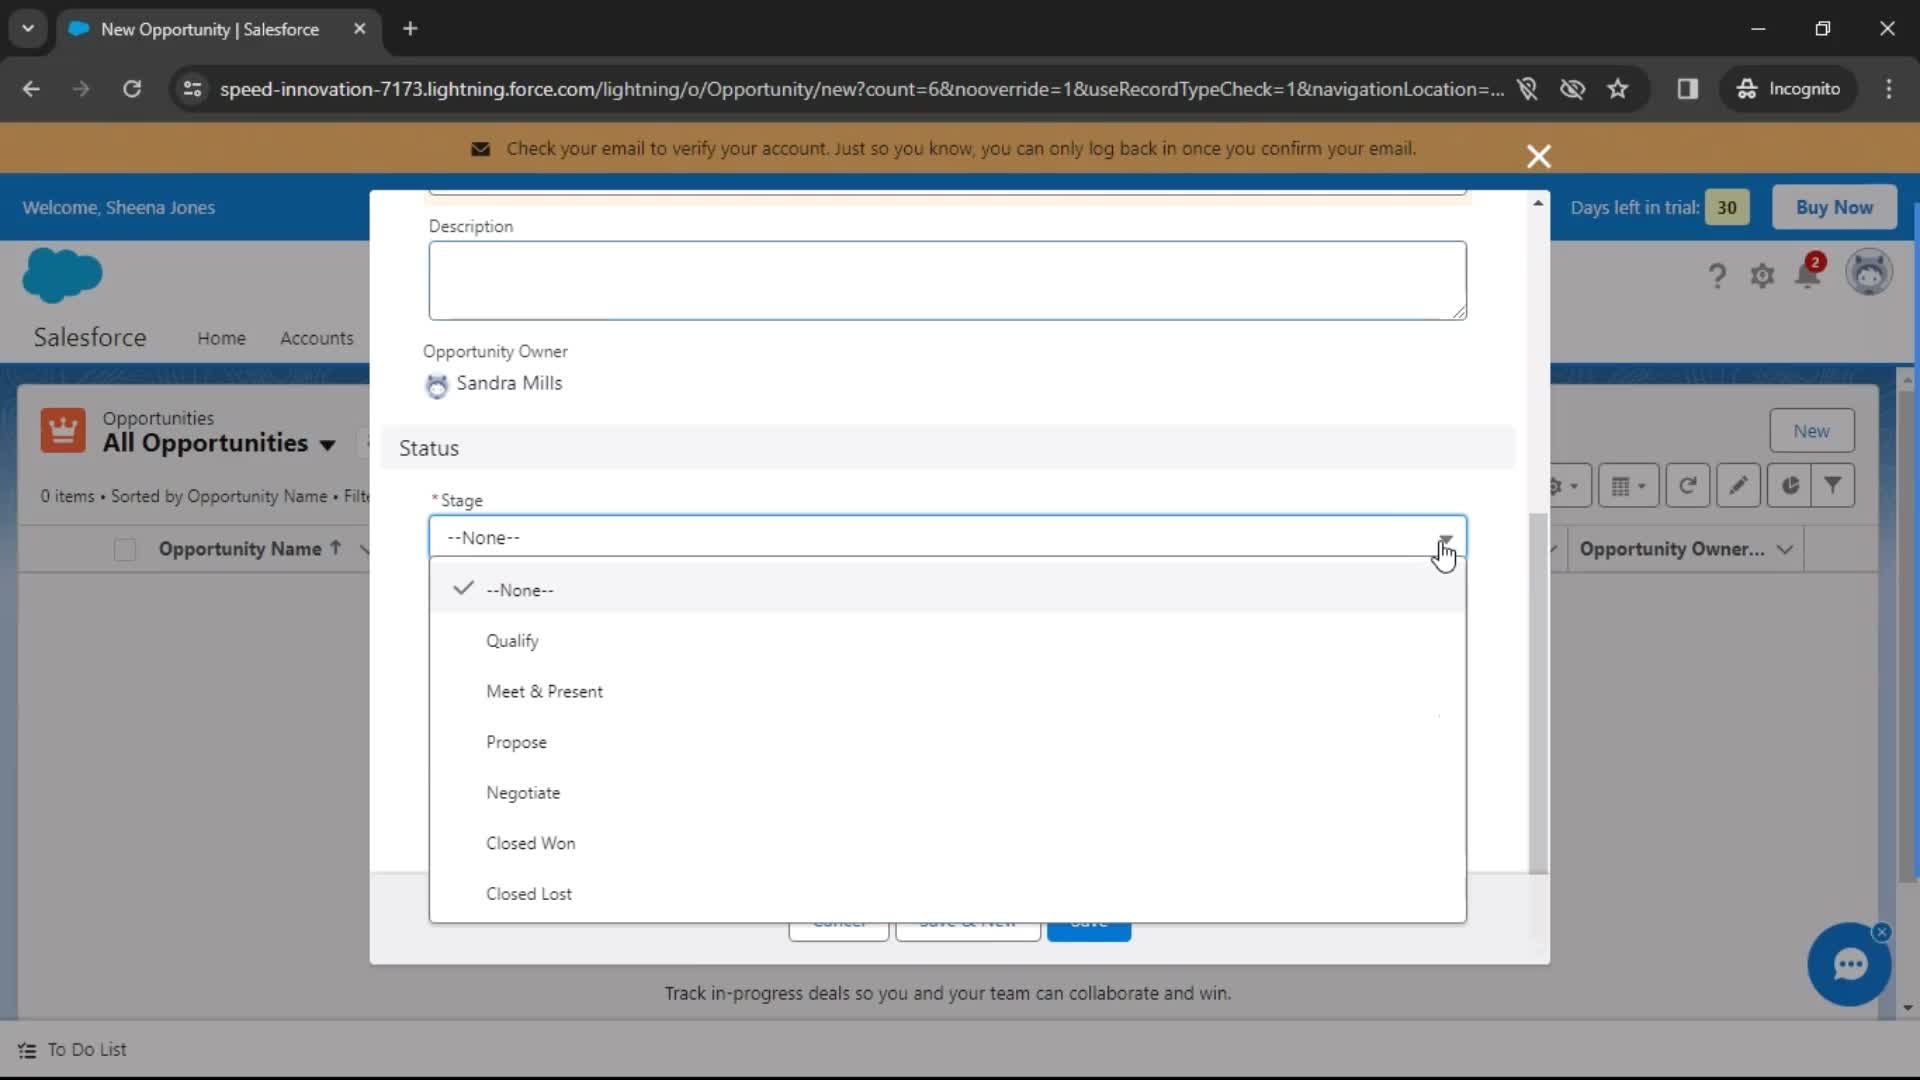This screenshot has width=1920, height=1080.
Task: Open the Setup gear icon
Action: (x=1762, y=275)
